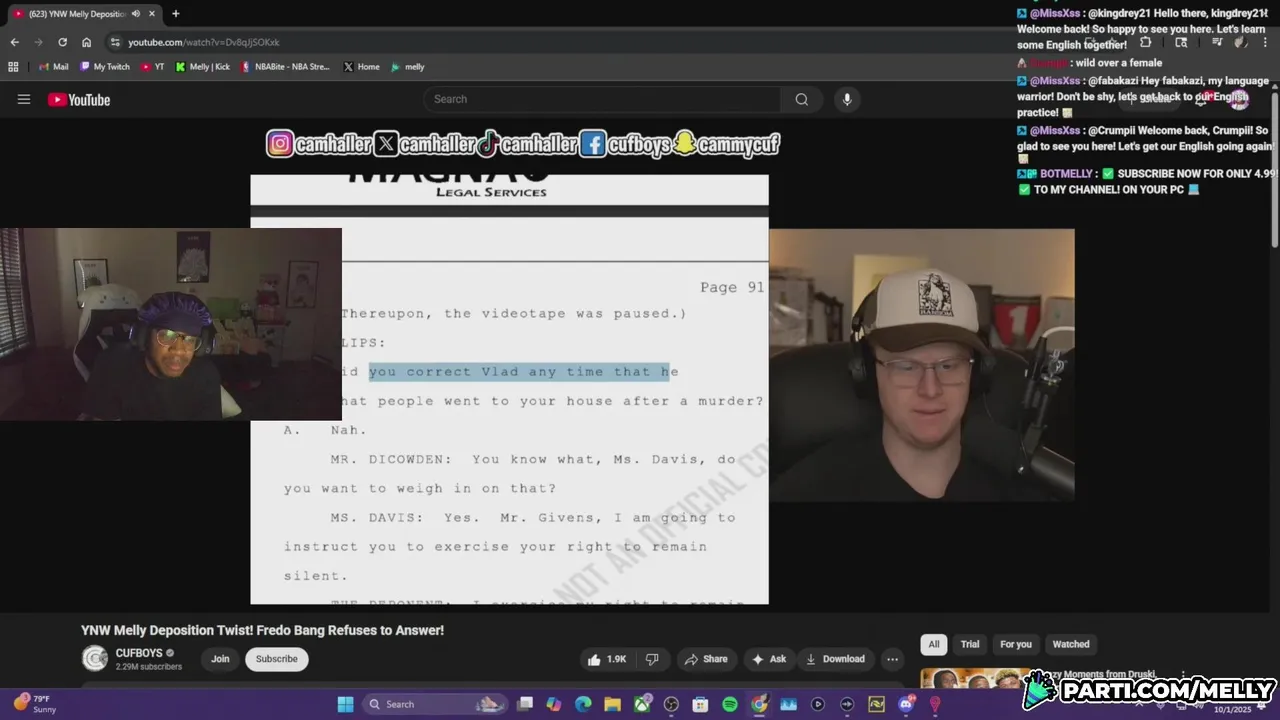Open recommended video thumbnail in sidebar
This screenshot has height=720, width=1280.
(975, 679)
